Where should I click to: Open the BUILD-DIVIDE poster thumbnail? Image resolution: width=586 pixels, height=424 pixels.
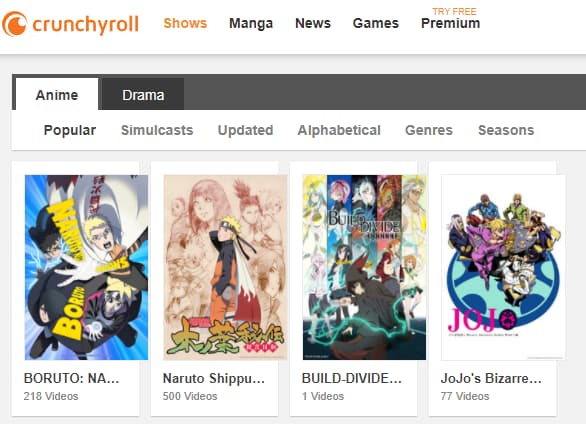pyautogui.click(x=364, y=267)
